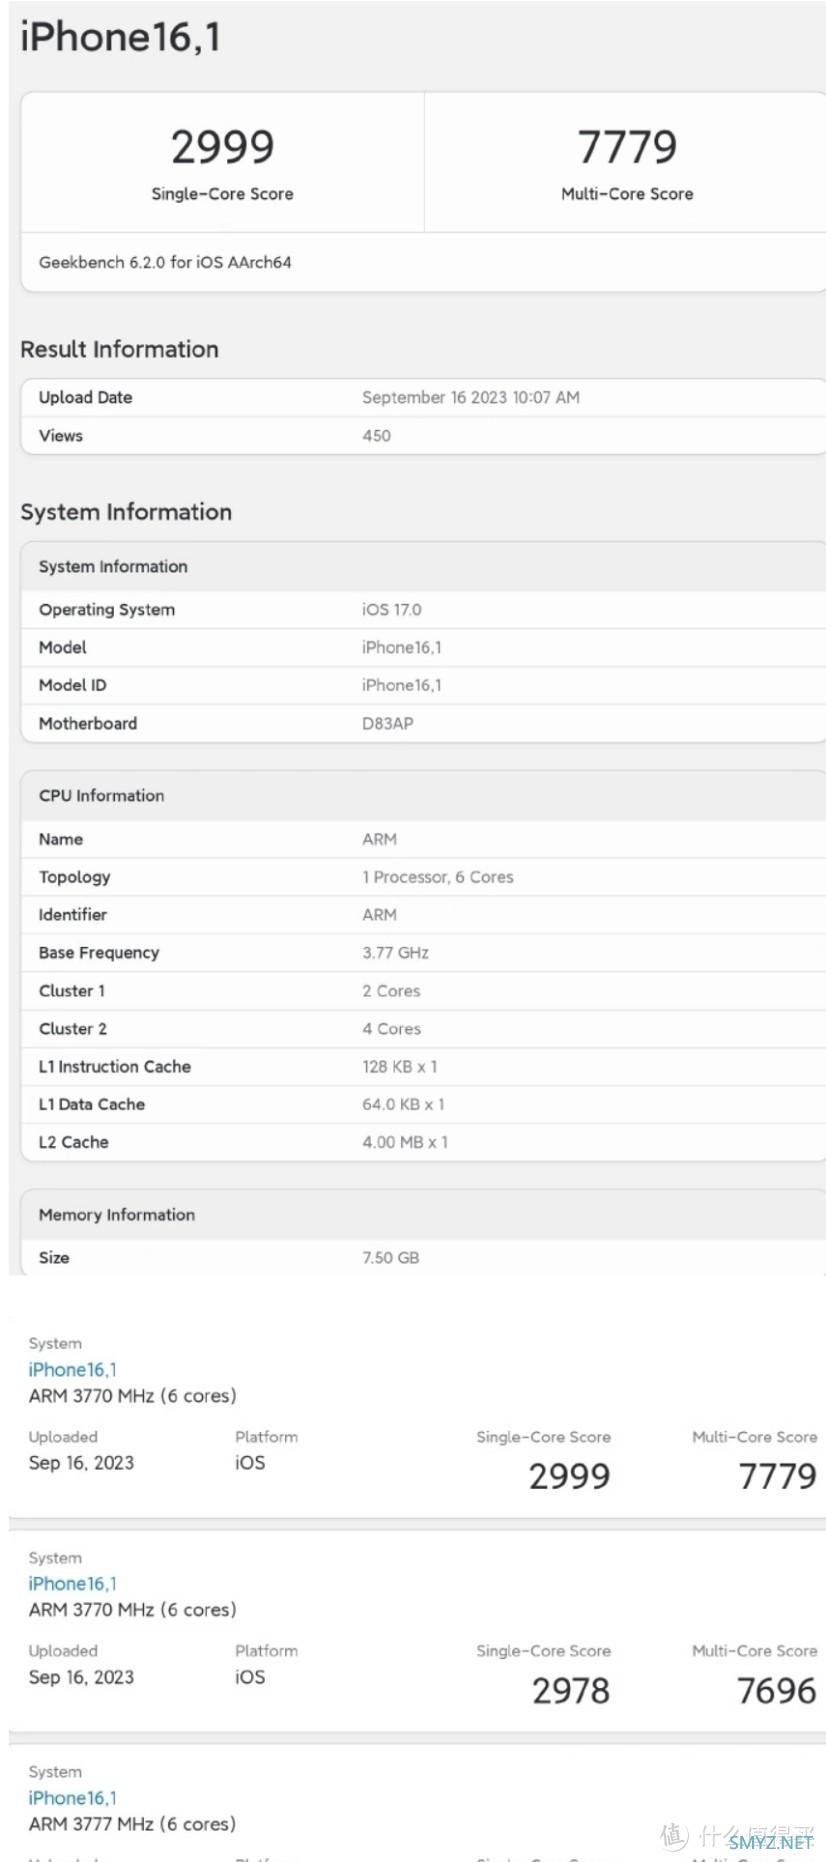Open the iPhone16,1 link scoring 2978
The height and width of the screenshot is (1862, 826).
[72, 1583]
